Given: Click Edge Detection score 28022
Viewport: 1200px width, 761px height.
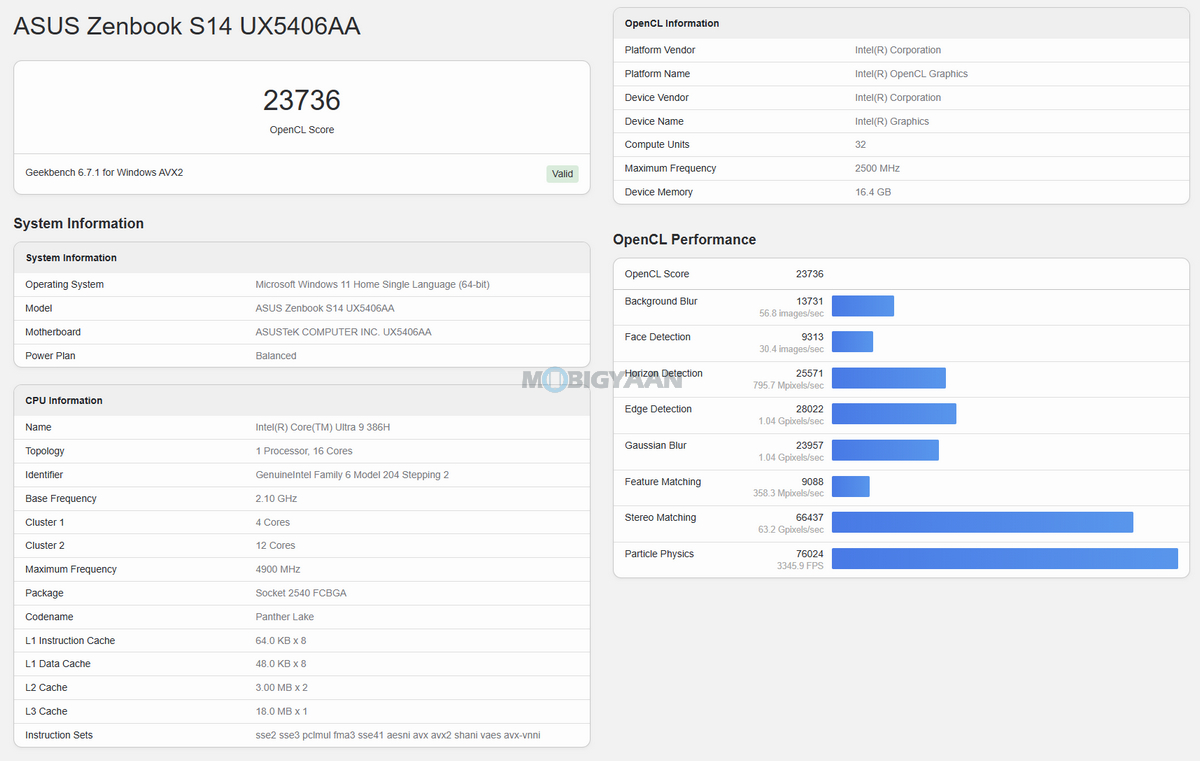Looking at the screenshot, I should (x=810, y=409).
